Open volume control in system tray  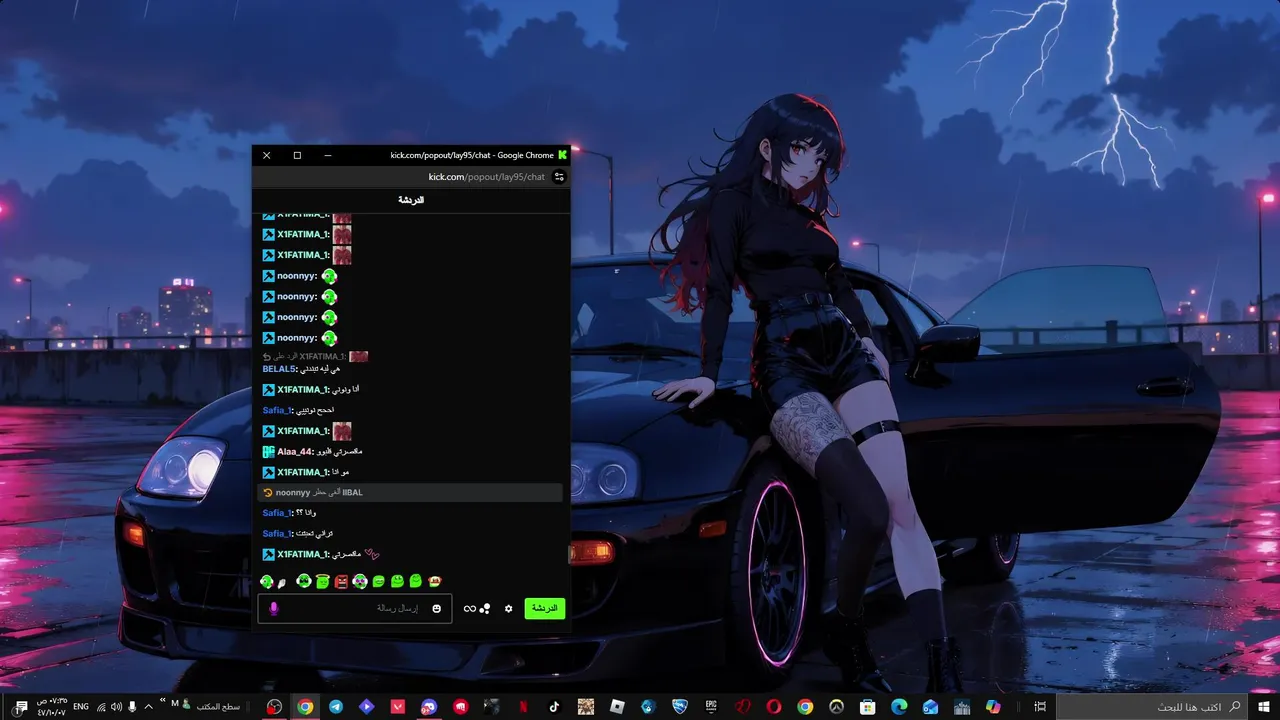116,707
